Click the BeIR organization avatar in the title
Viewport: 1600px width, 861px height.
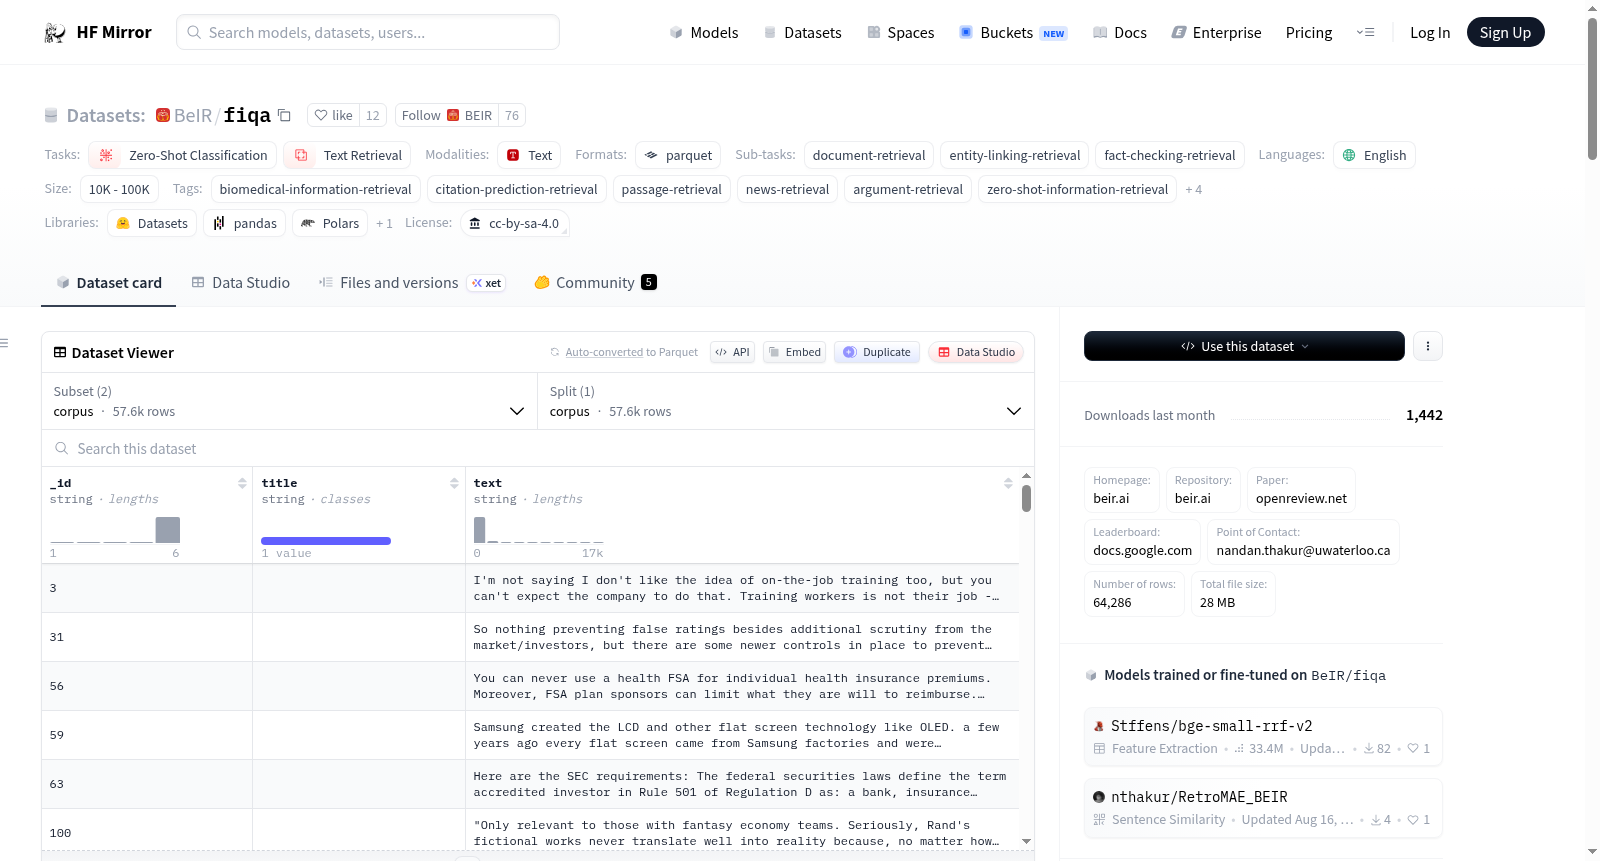tap(163, 116)
